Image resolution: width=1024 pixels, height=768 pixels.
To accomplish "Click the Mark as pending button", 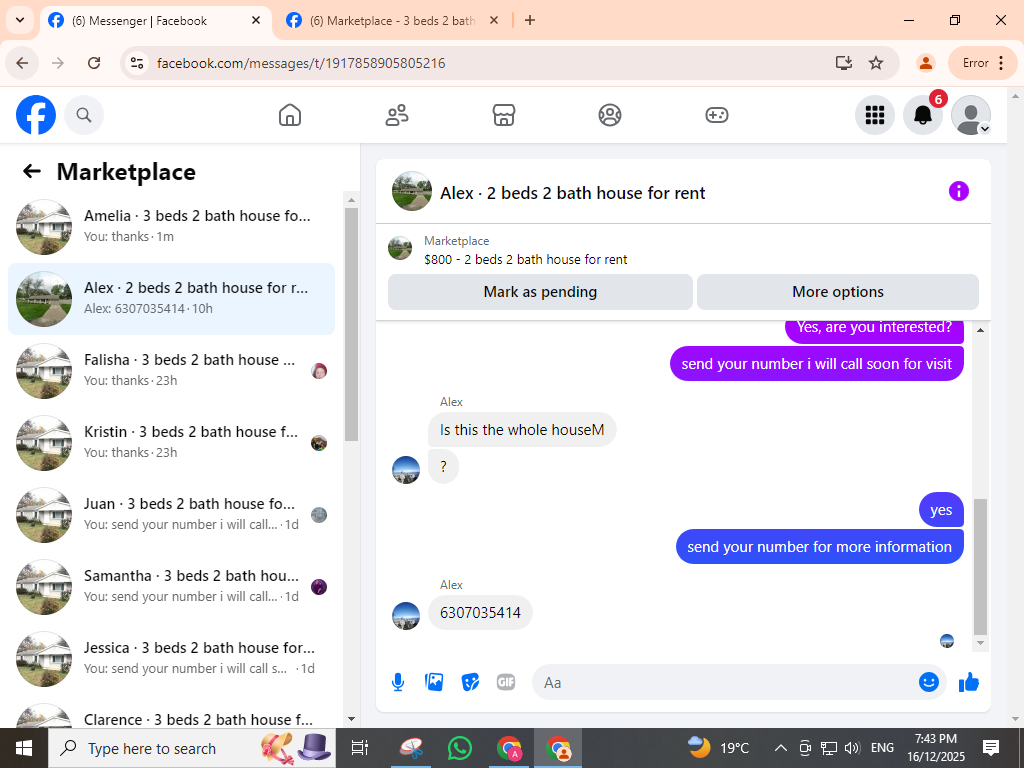I will coord(540,292).
